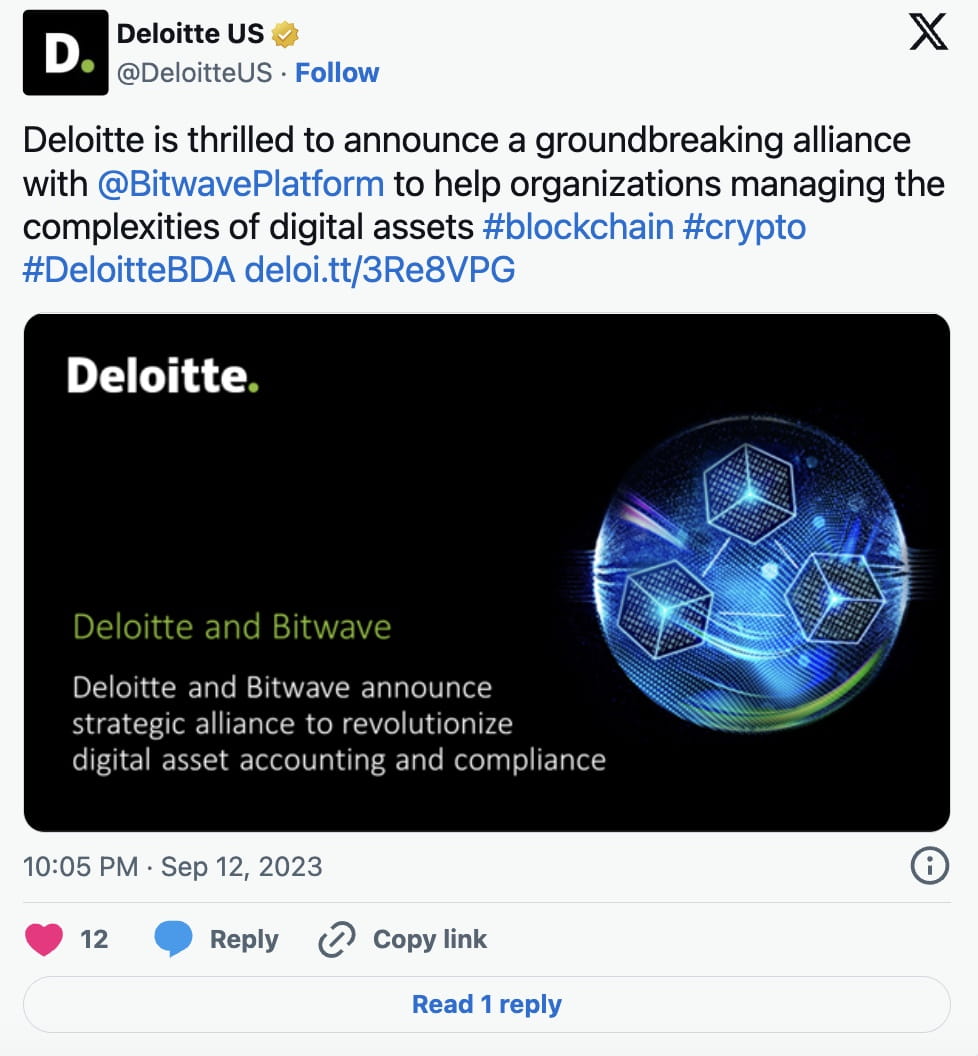Click Read 1 reply

click(488, 1004)
